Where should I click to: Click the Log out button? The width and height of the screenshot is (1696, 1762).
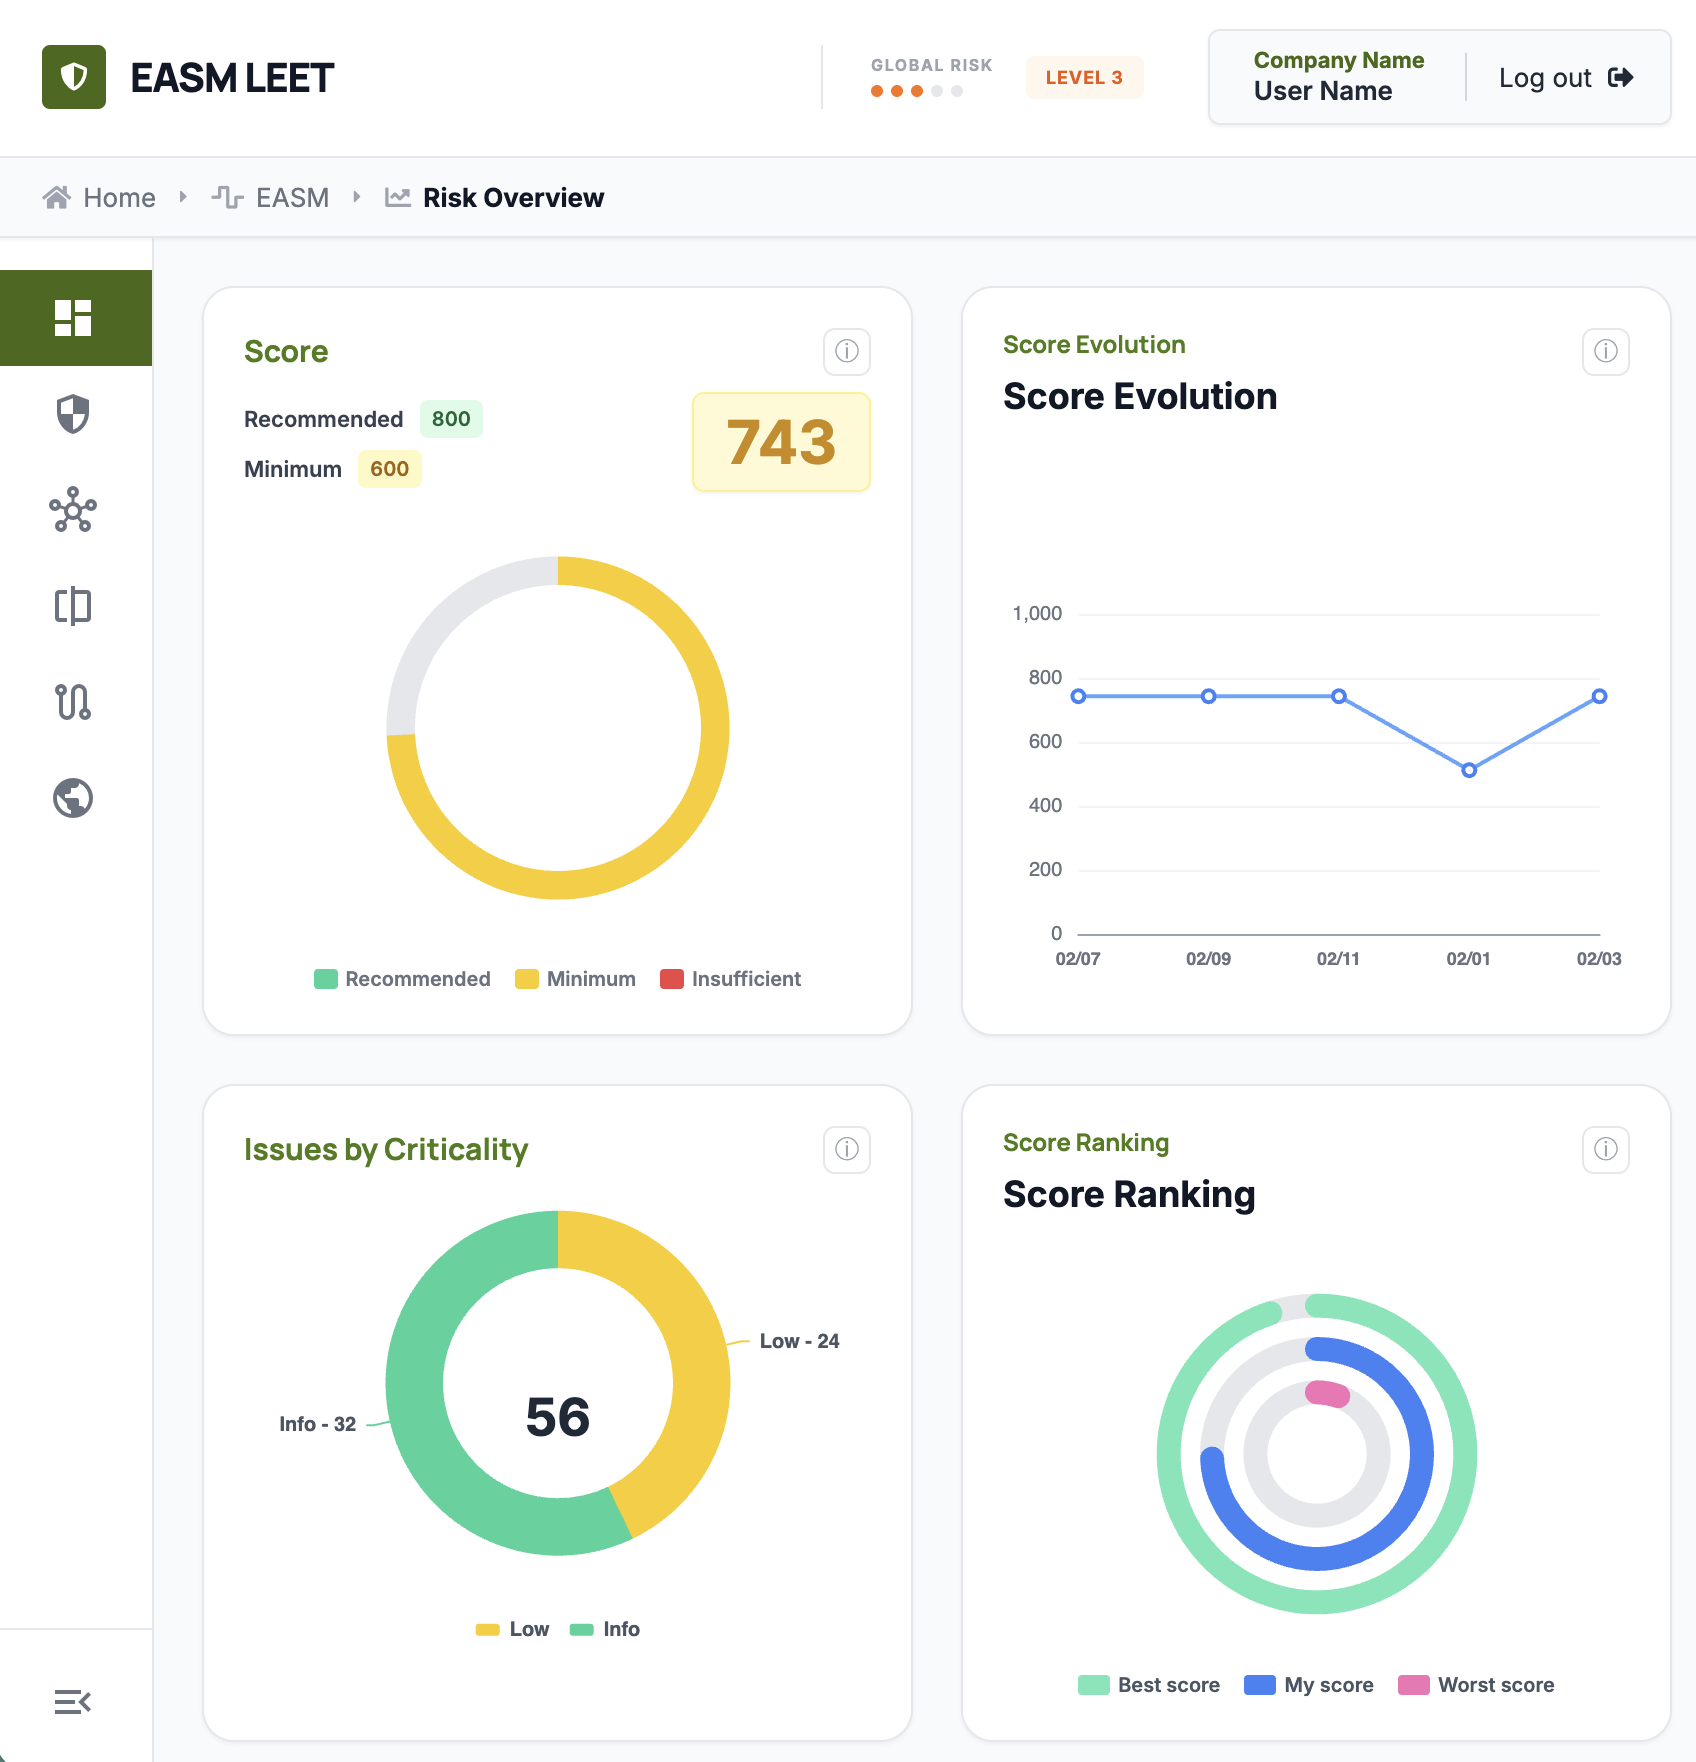(x=1566, y=78)
